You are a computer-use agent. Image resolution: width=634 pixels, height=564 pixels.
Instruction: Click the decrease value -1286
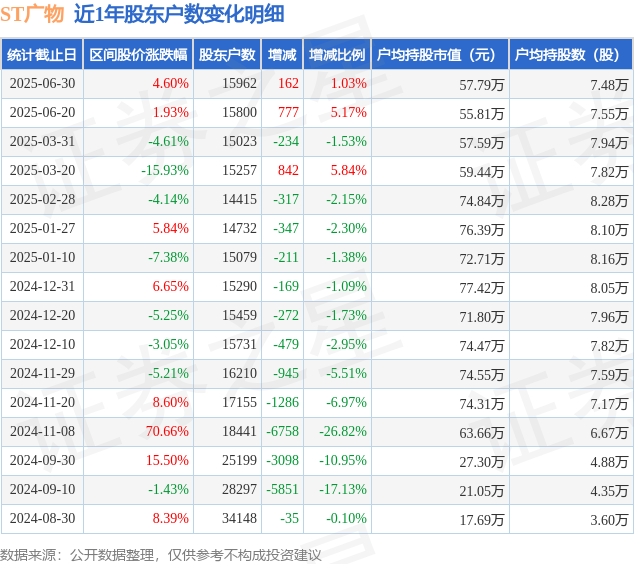coord(282,402)
